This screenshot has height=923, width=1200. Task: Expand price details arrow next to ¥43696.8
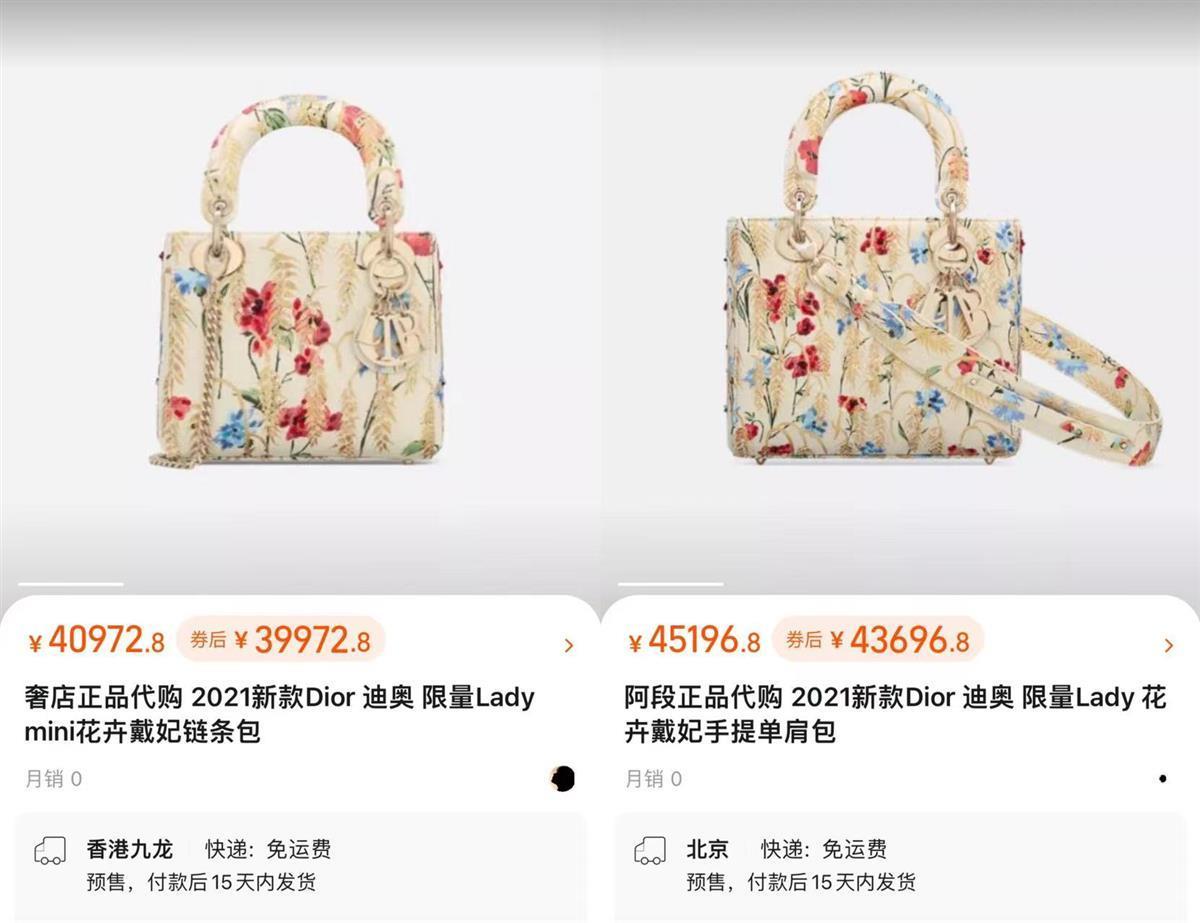[1169, 646]
